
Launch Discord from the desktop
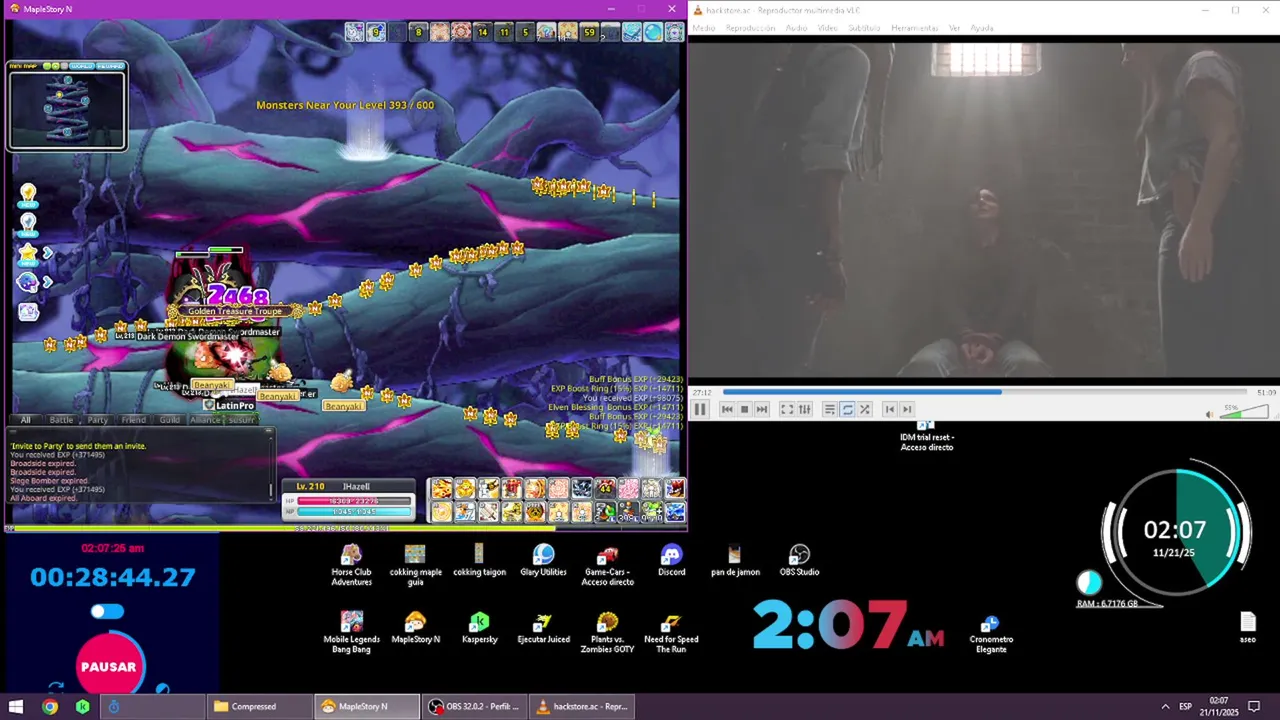(x=671, y=560)
